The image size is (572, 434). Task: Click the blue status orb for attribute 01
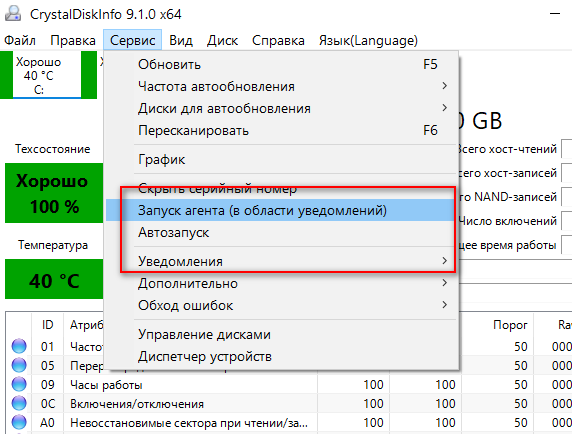click(19, 346)
